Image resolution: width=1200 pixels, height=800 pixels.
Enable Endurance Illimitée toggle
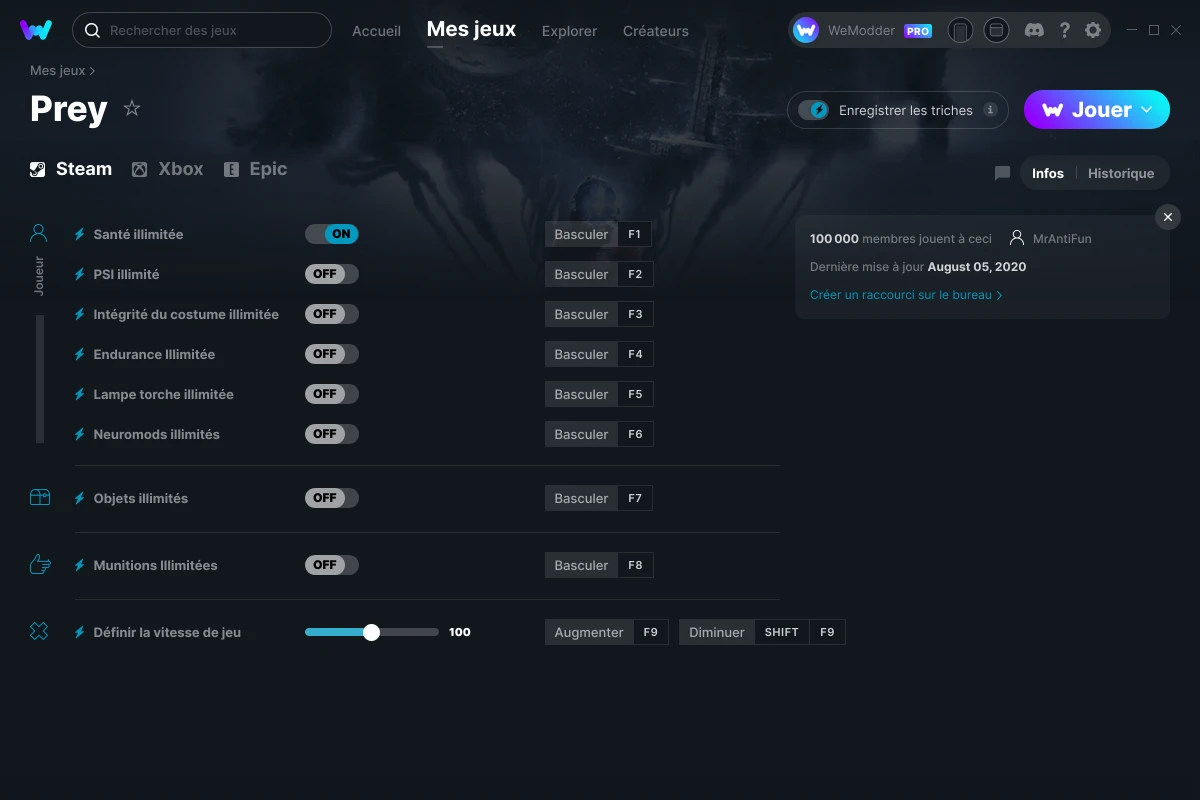point(332,354)
